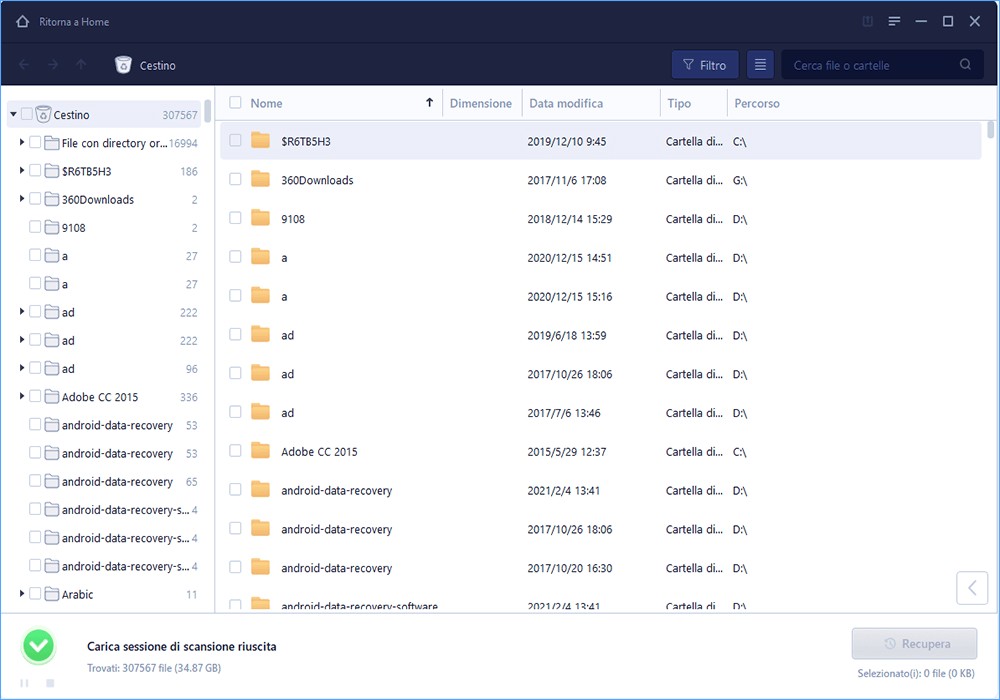Image resolution: width=1000 pixels, height=700 pixels.
Task: Click the update icon in the title bar
Action: click(x=867, y=21)
